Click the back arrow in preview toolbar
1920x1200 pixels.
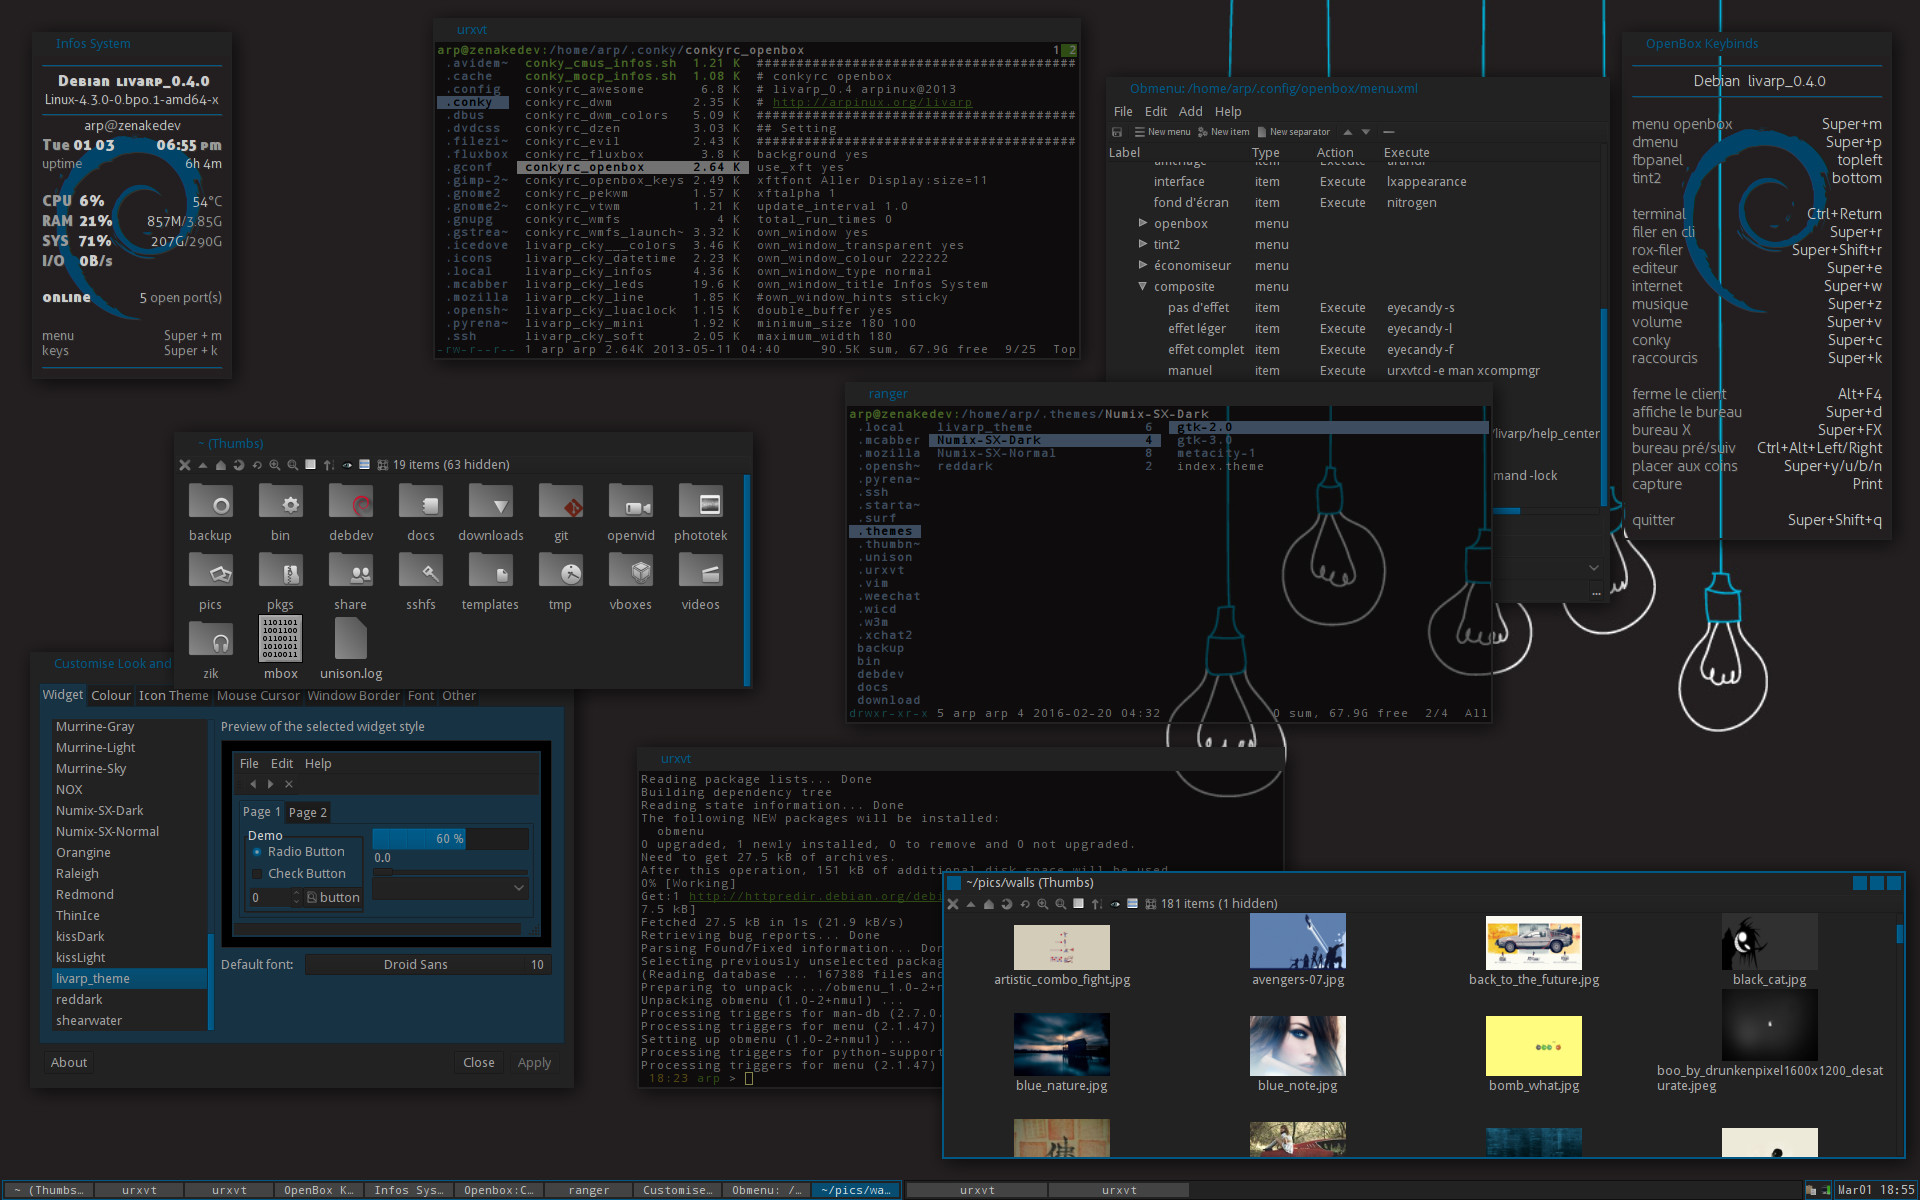(253, 784)
